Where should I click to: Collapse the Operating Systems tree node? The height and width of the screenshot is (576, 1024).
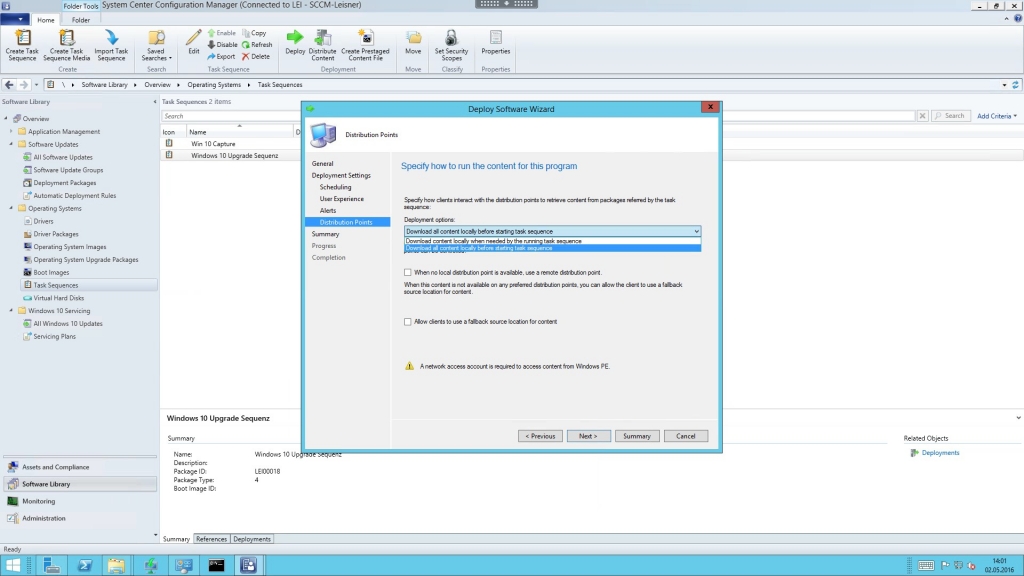[x=11, y=208]
